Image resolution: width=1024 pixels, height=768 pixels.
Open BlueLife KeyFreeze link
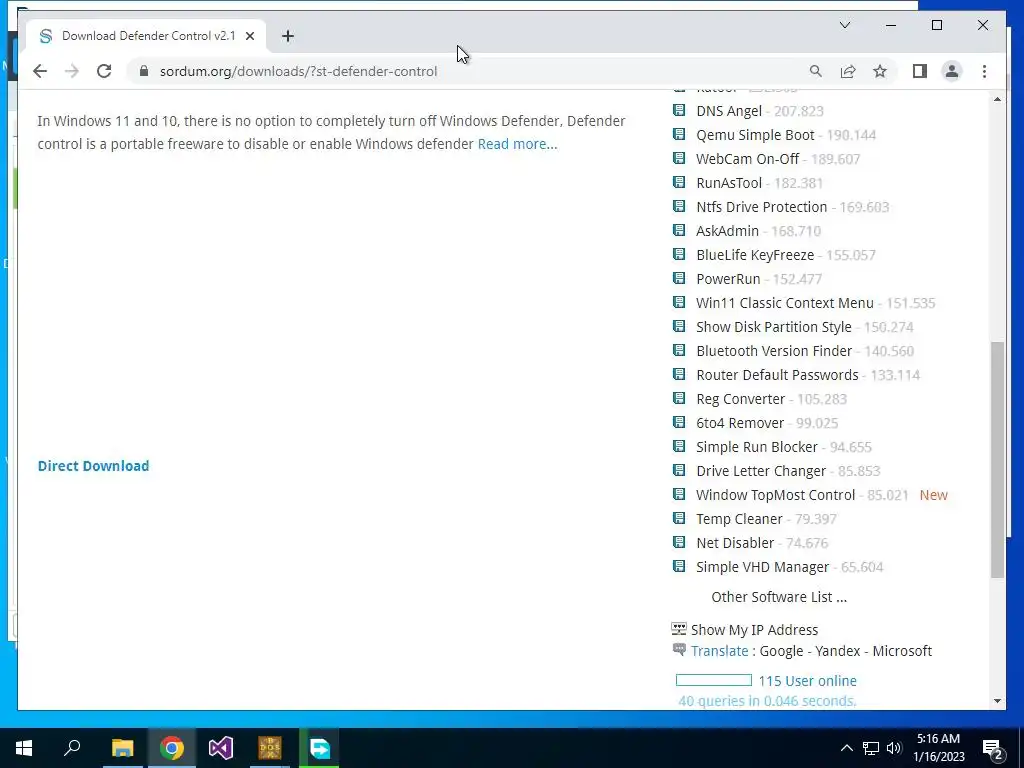click(755, 255)
